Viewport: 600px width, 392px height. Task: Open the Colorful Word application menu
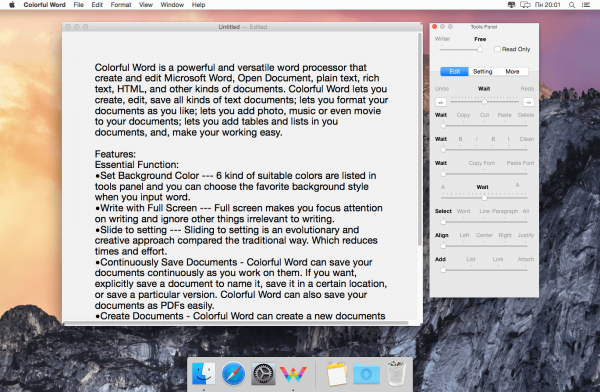pos(44,5)
